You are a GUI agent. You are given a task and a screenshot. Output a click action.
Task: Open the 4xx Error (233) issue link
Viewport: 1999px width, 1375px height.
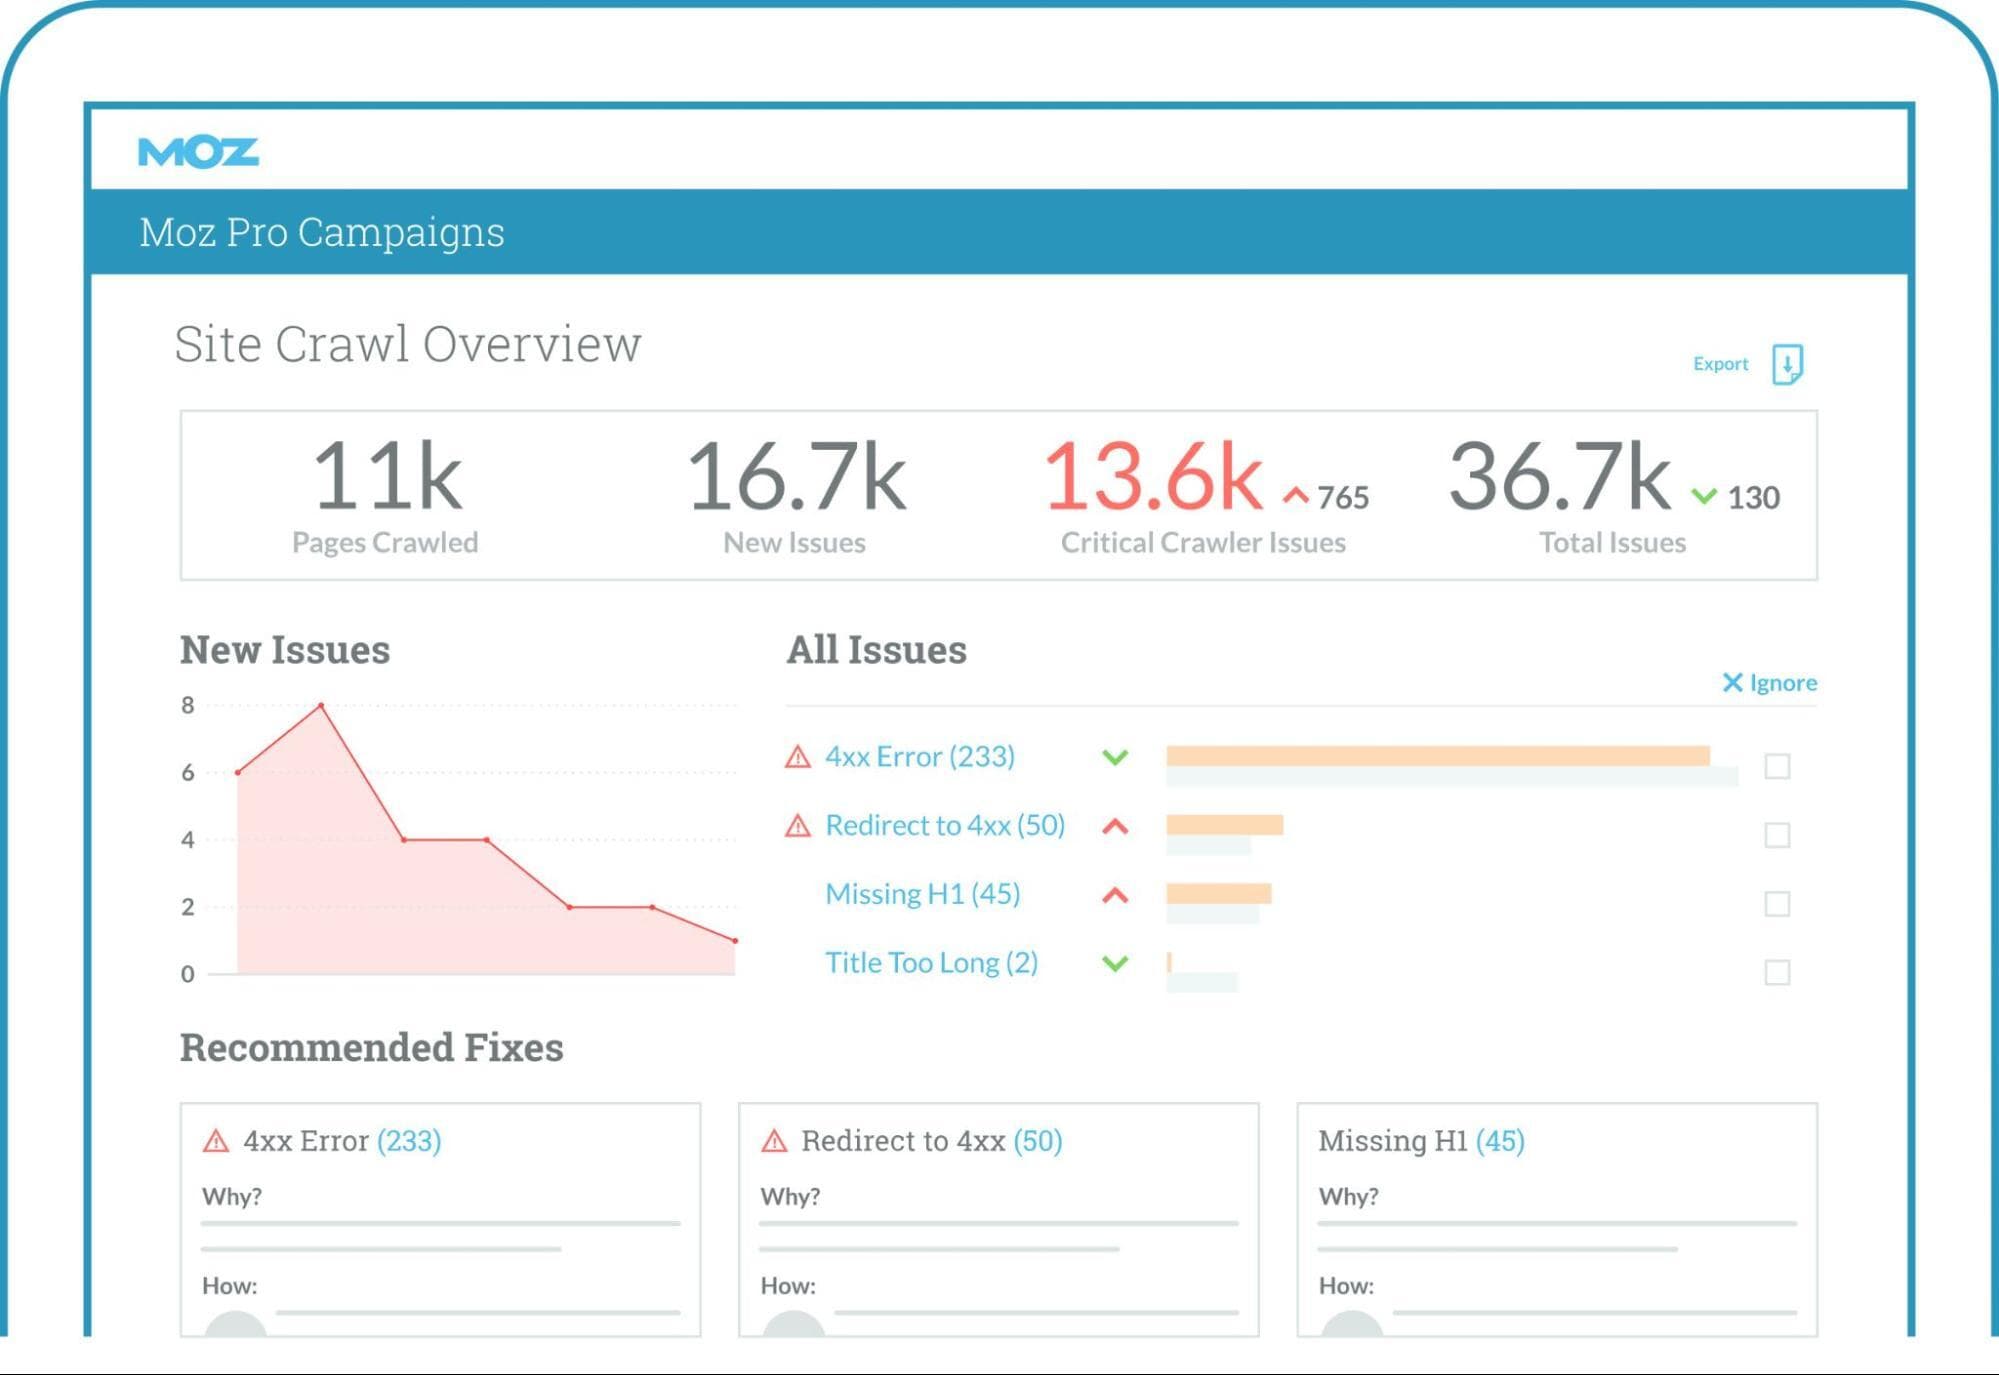click(919, 757)
